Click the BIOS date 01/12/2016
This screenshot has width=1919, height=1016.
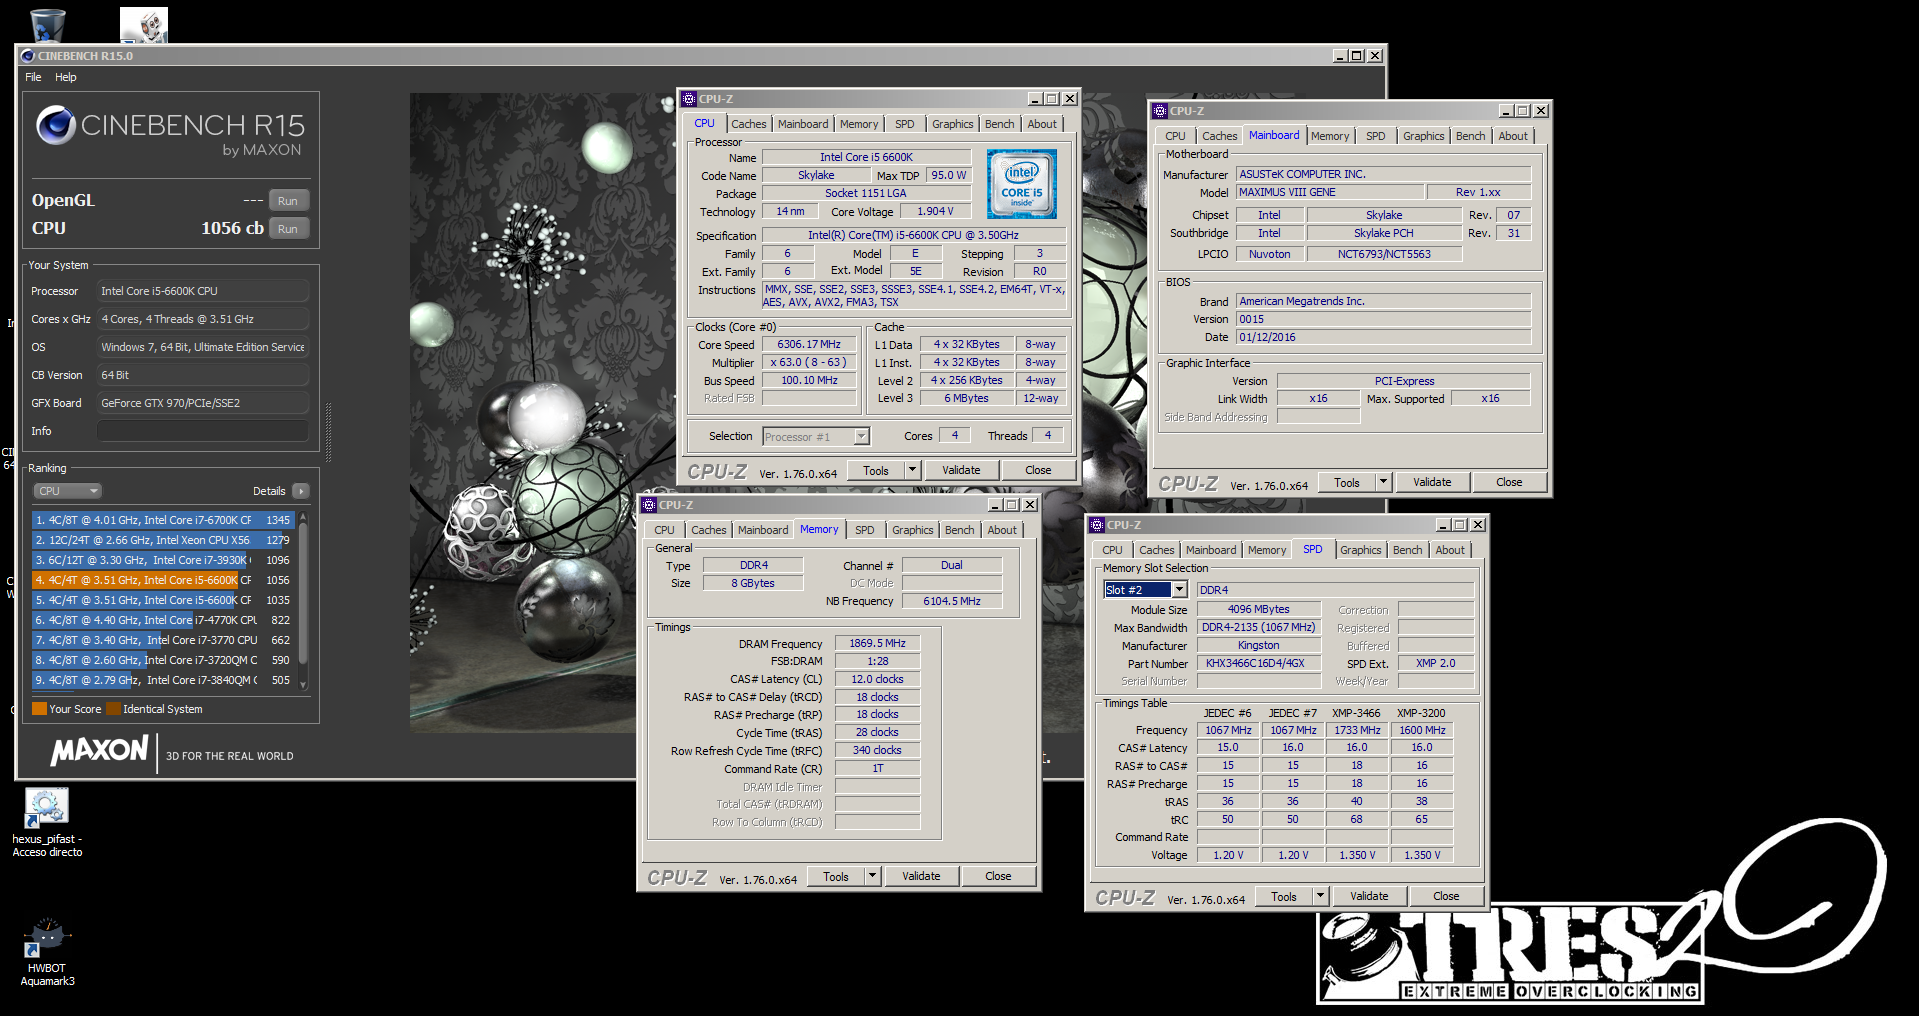1383,337
